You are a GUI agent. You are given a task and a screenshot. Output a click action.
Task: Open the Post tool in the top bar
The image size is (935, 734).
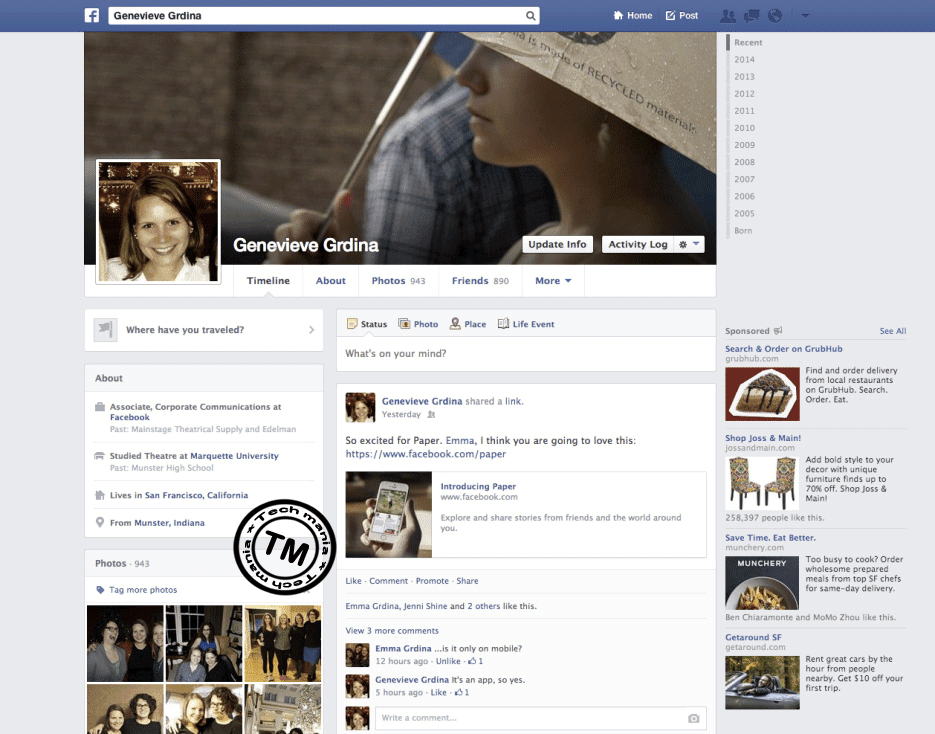[681, 15]
